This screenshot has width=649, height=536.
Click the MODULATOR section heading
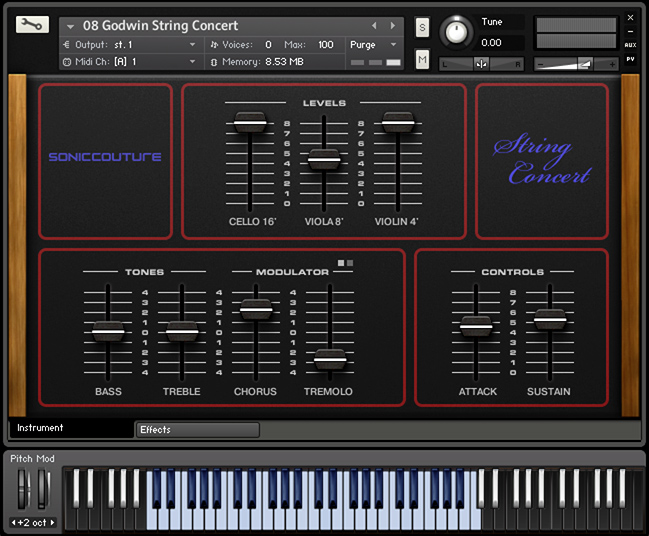pos(292,272)
